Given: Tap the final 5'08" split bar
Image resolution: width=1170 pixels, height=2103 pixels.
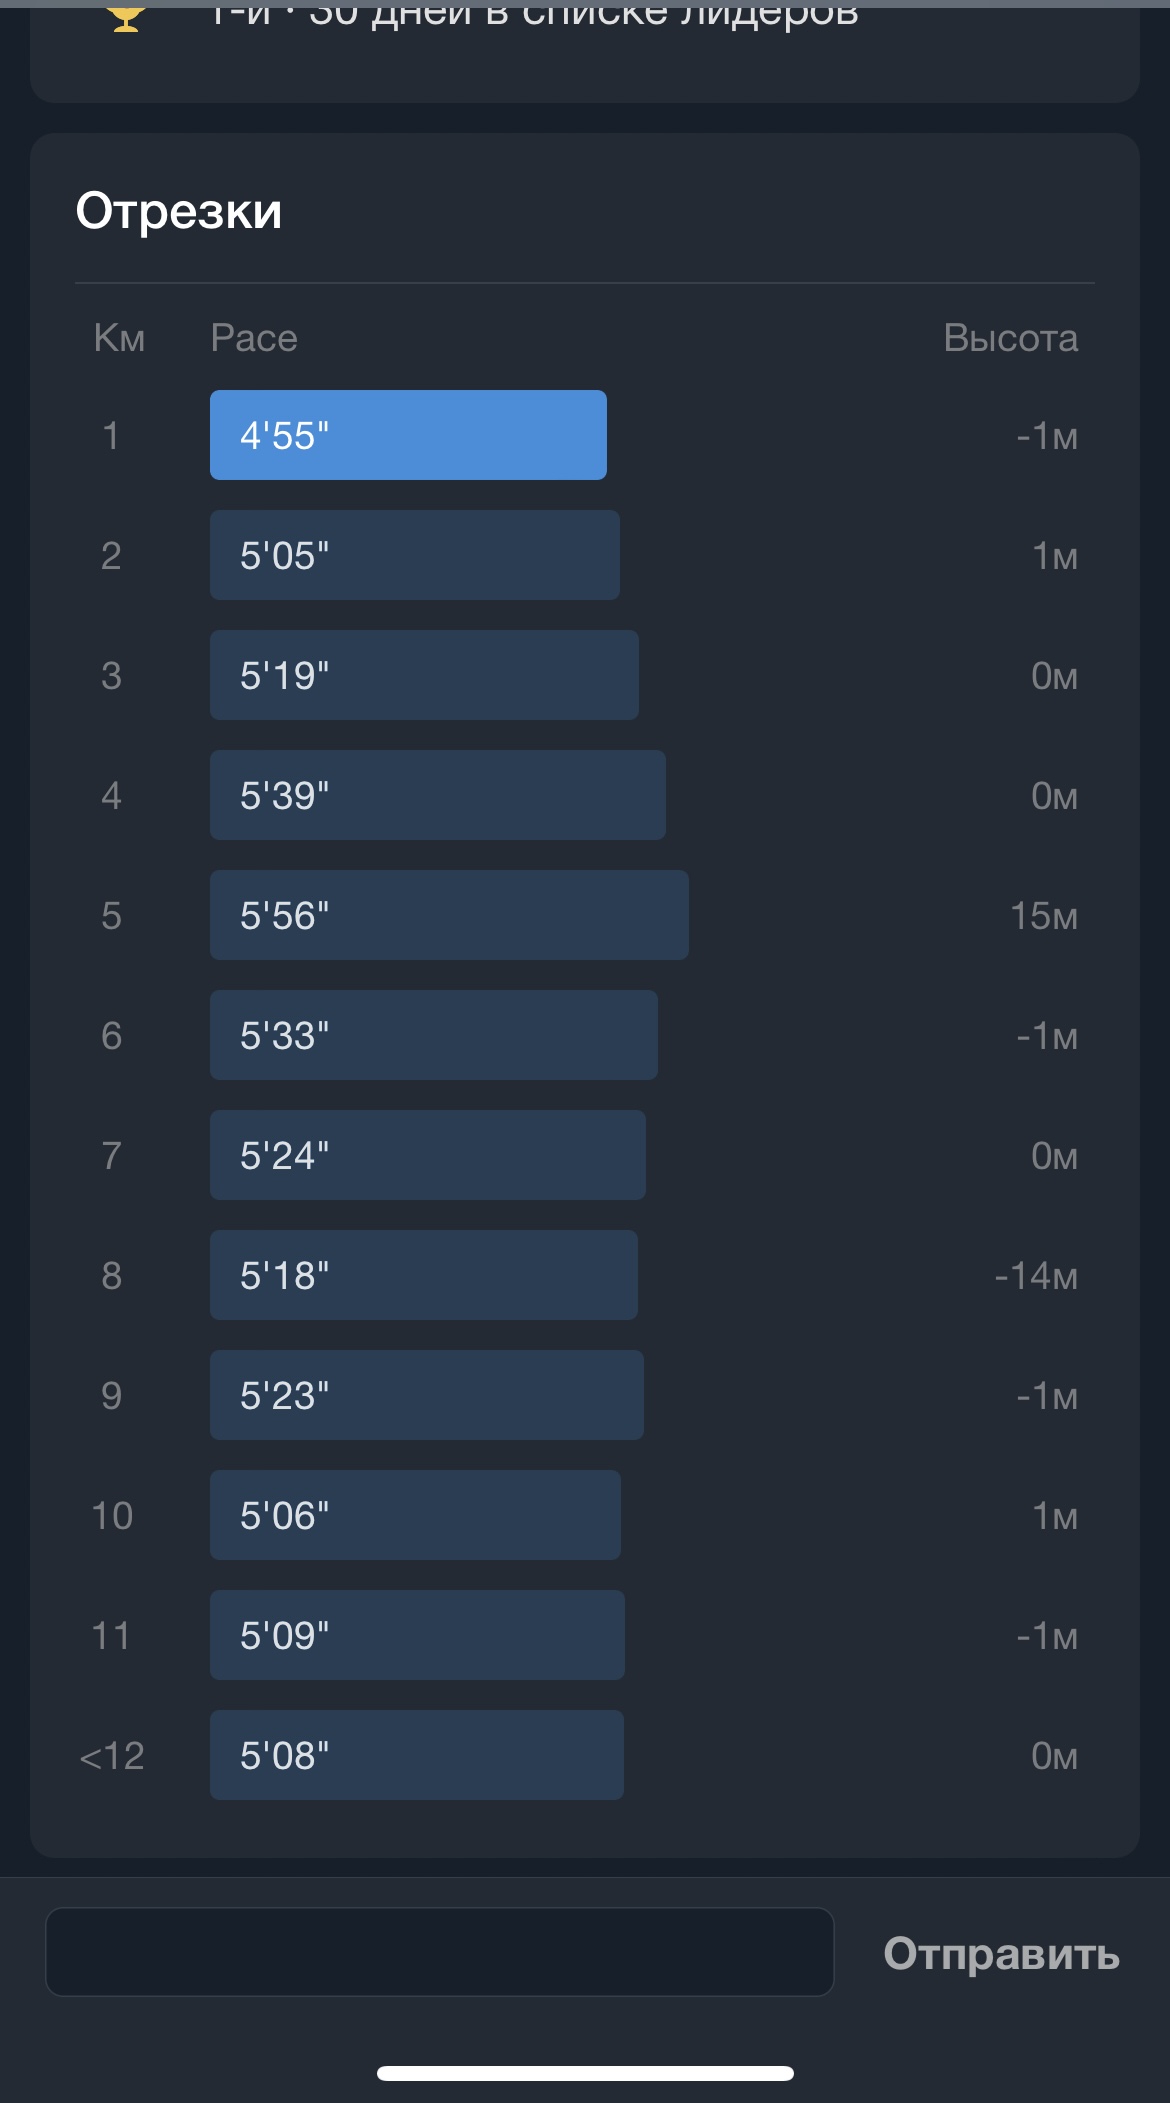Looking at the screenshot, I should point(416,1755).
